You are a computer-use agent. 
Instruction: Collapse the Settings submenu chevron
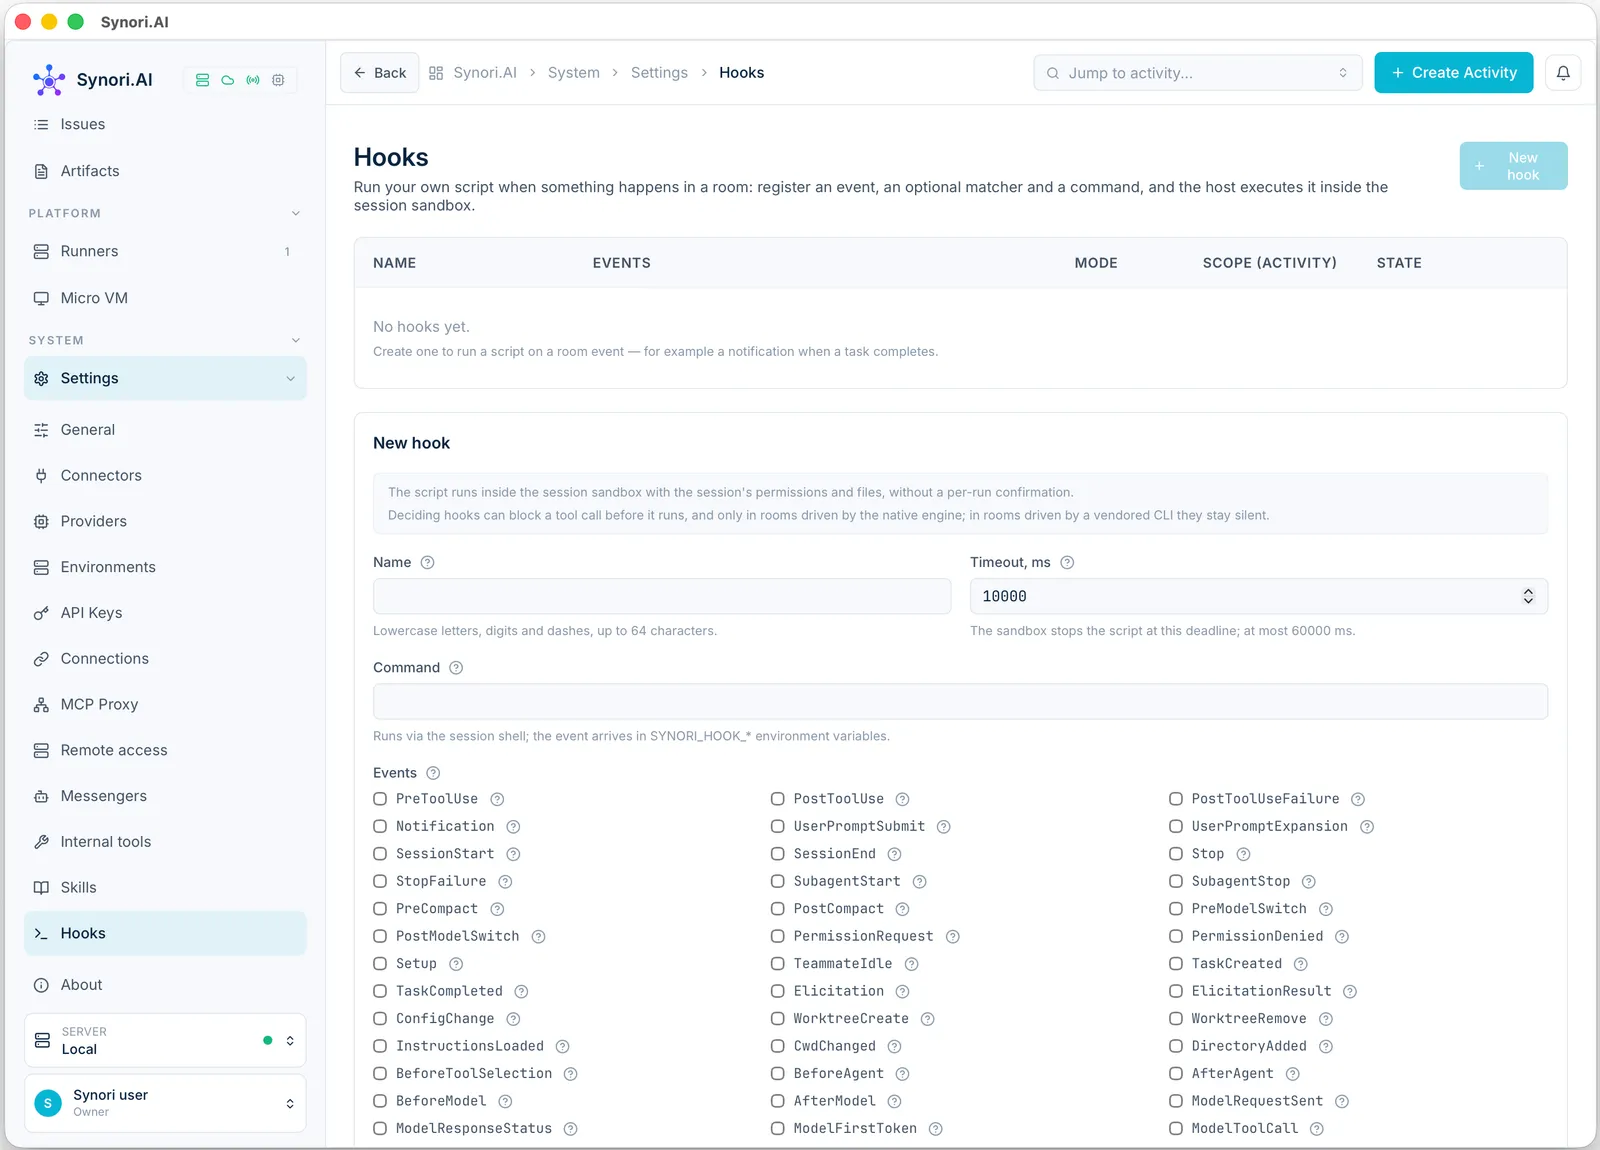coord(290,379)
